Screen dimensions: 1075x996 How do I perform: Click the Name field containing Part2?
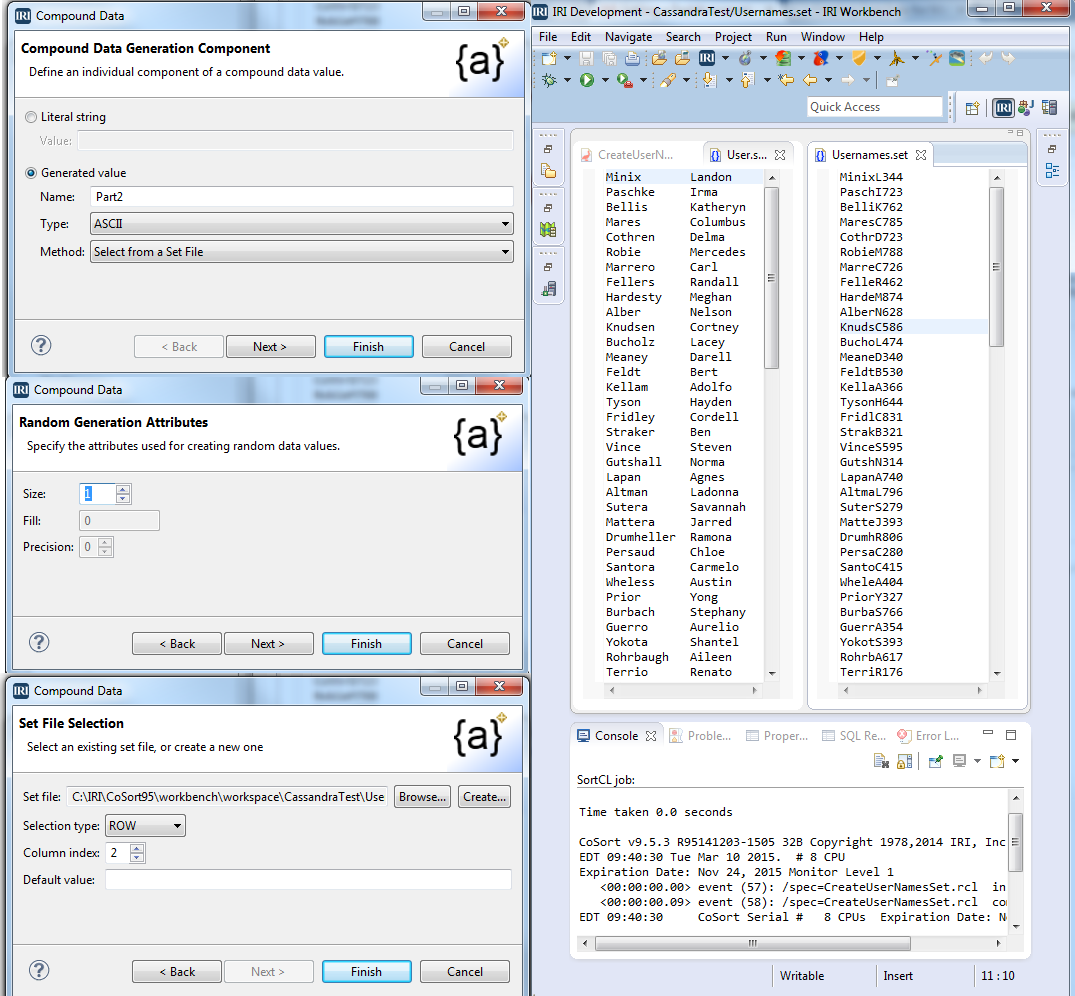point(302,197)
